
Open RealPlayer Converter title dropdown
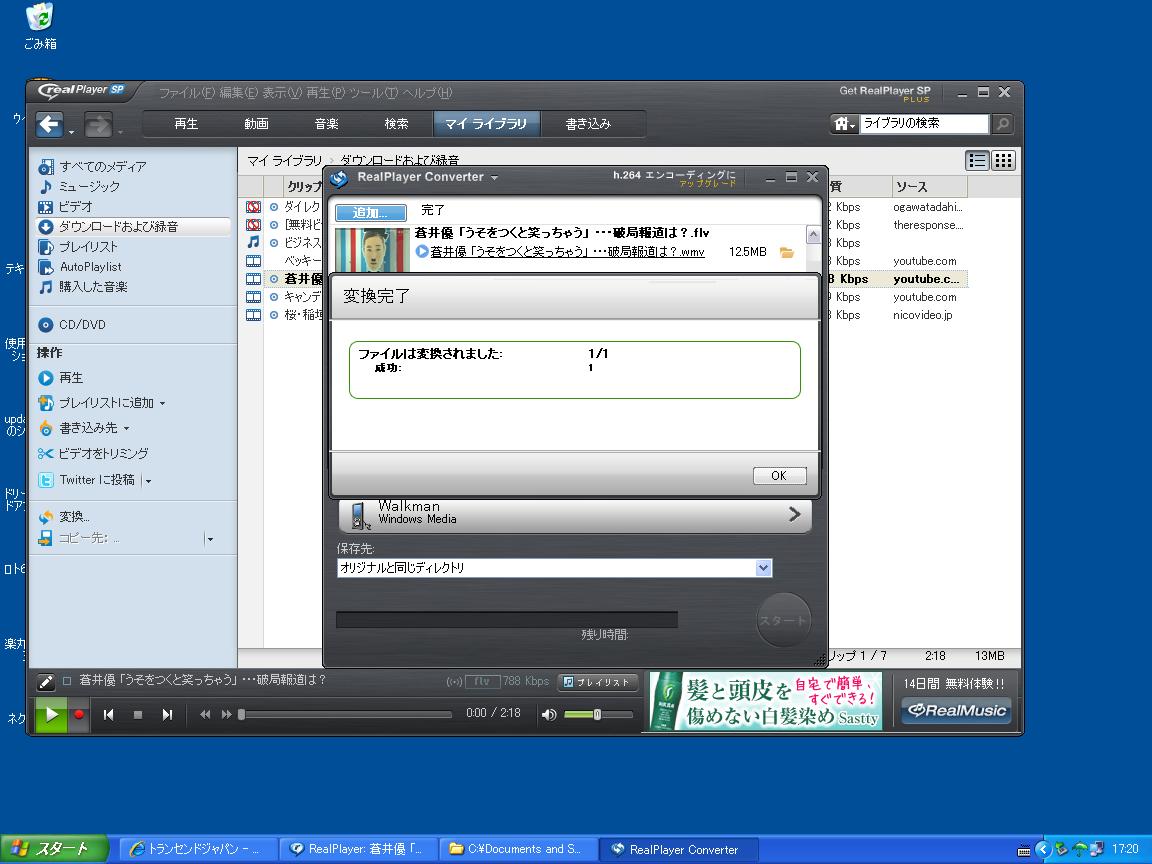click(x=494, y=178)
